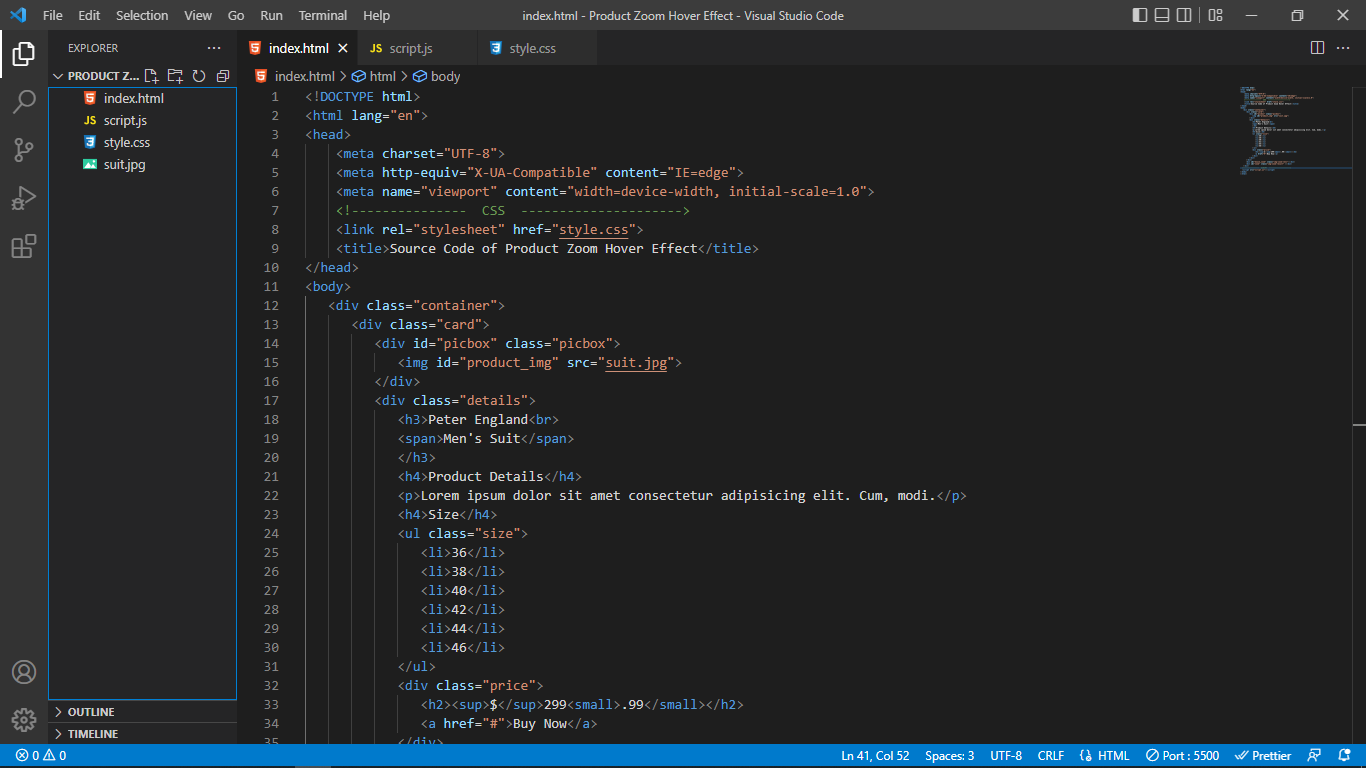This screenshot has height=768, width=1366.
Task: Select the Source Control icon
Action: (x=24, y=150)
